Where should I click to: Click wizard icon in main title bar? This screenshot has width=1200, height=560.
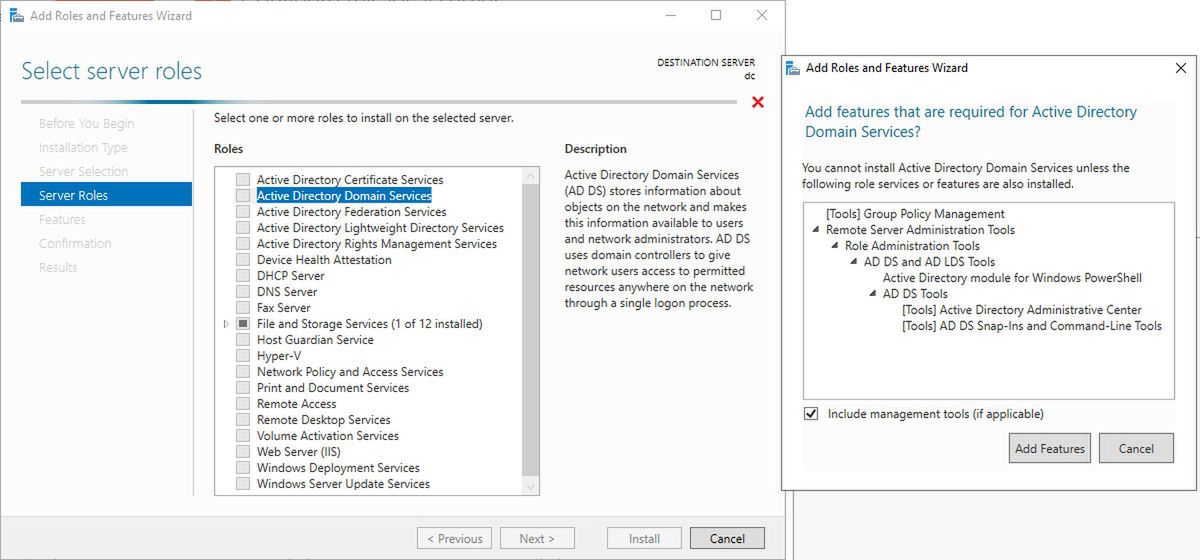coord(16,15)
